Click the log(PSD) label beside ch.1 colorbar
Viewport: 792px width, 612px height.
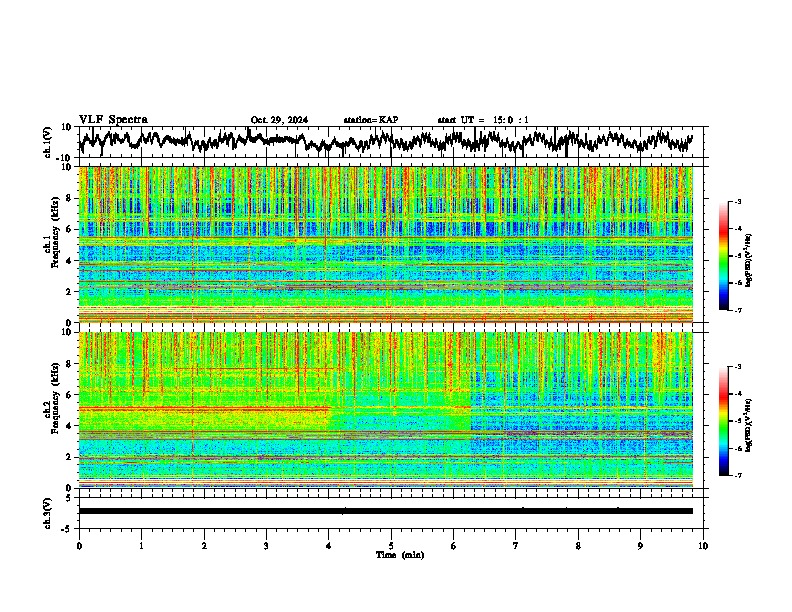coord(748,260)
